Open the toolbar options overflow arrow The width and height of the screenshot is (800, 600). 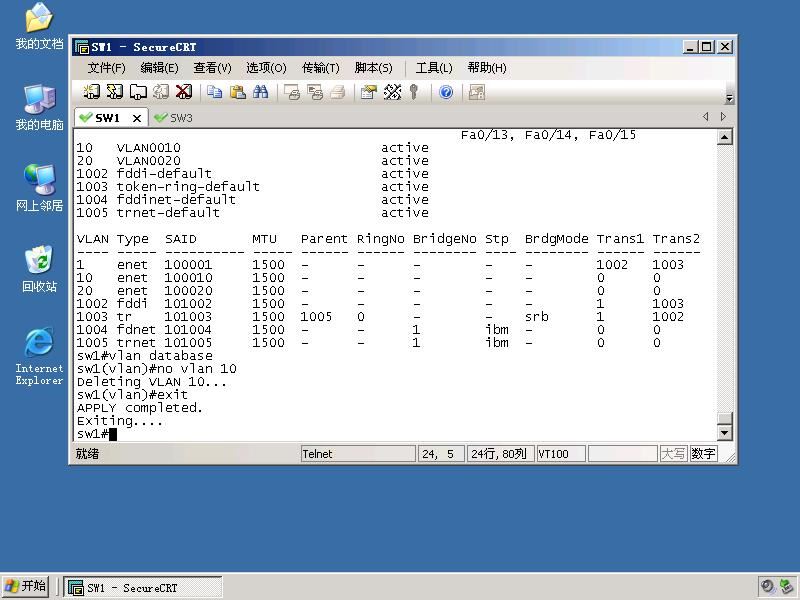(x=729, y=98)
